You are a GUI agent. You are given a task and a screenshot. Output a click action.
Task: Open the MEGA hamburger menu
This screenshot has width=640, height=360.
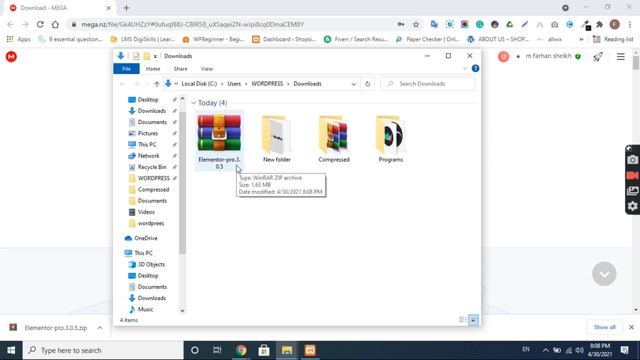click(x=620, y=57)
